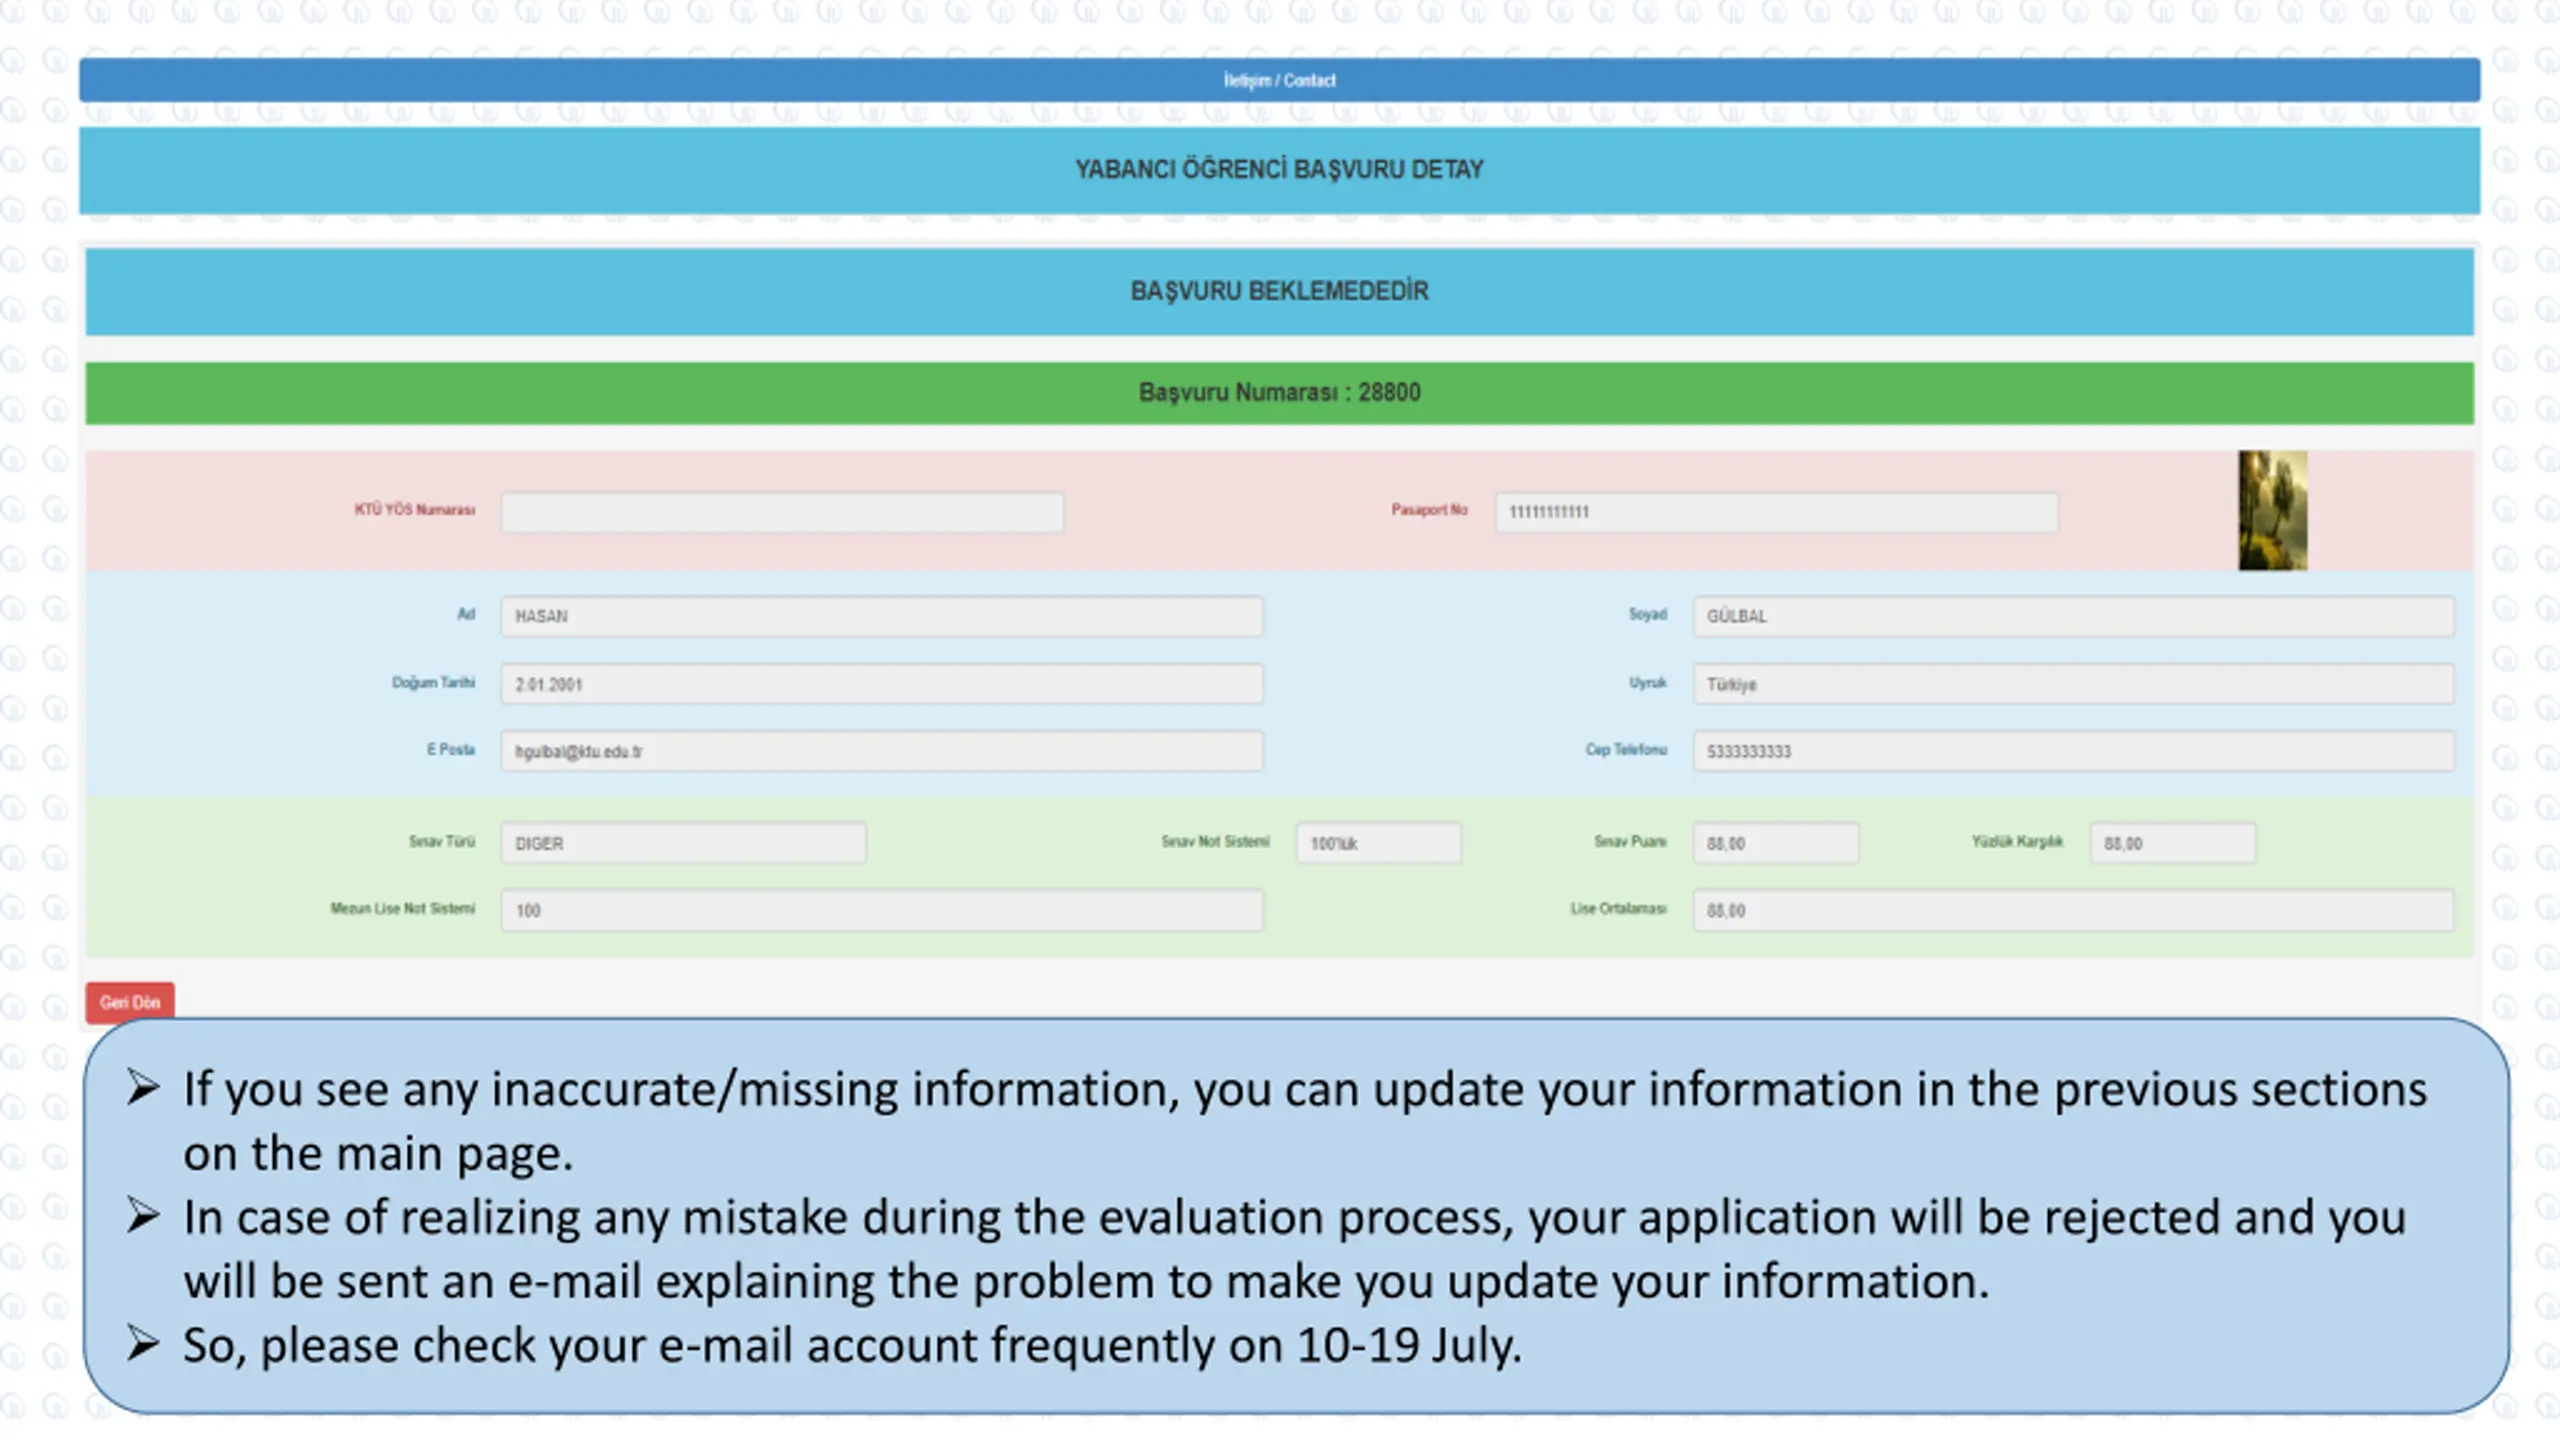Click the Uyruk field showing Türkiye

2073,684
